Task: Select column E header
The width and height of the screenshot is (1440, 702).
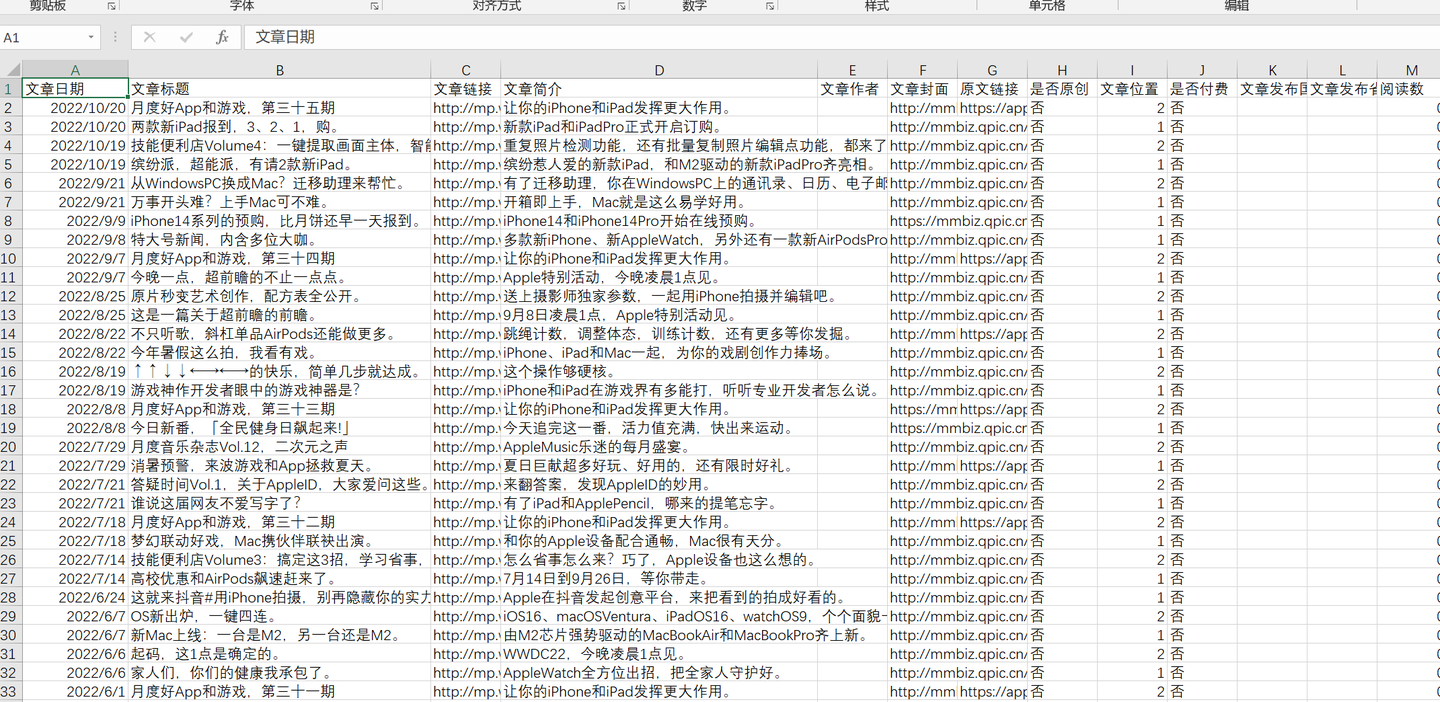Action: [x=852, y=70]
